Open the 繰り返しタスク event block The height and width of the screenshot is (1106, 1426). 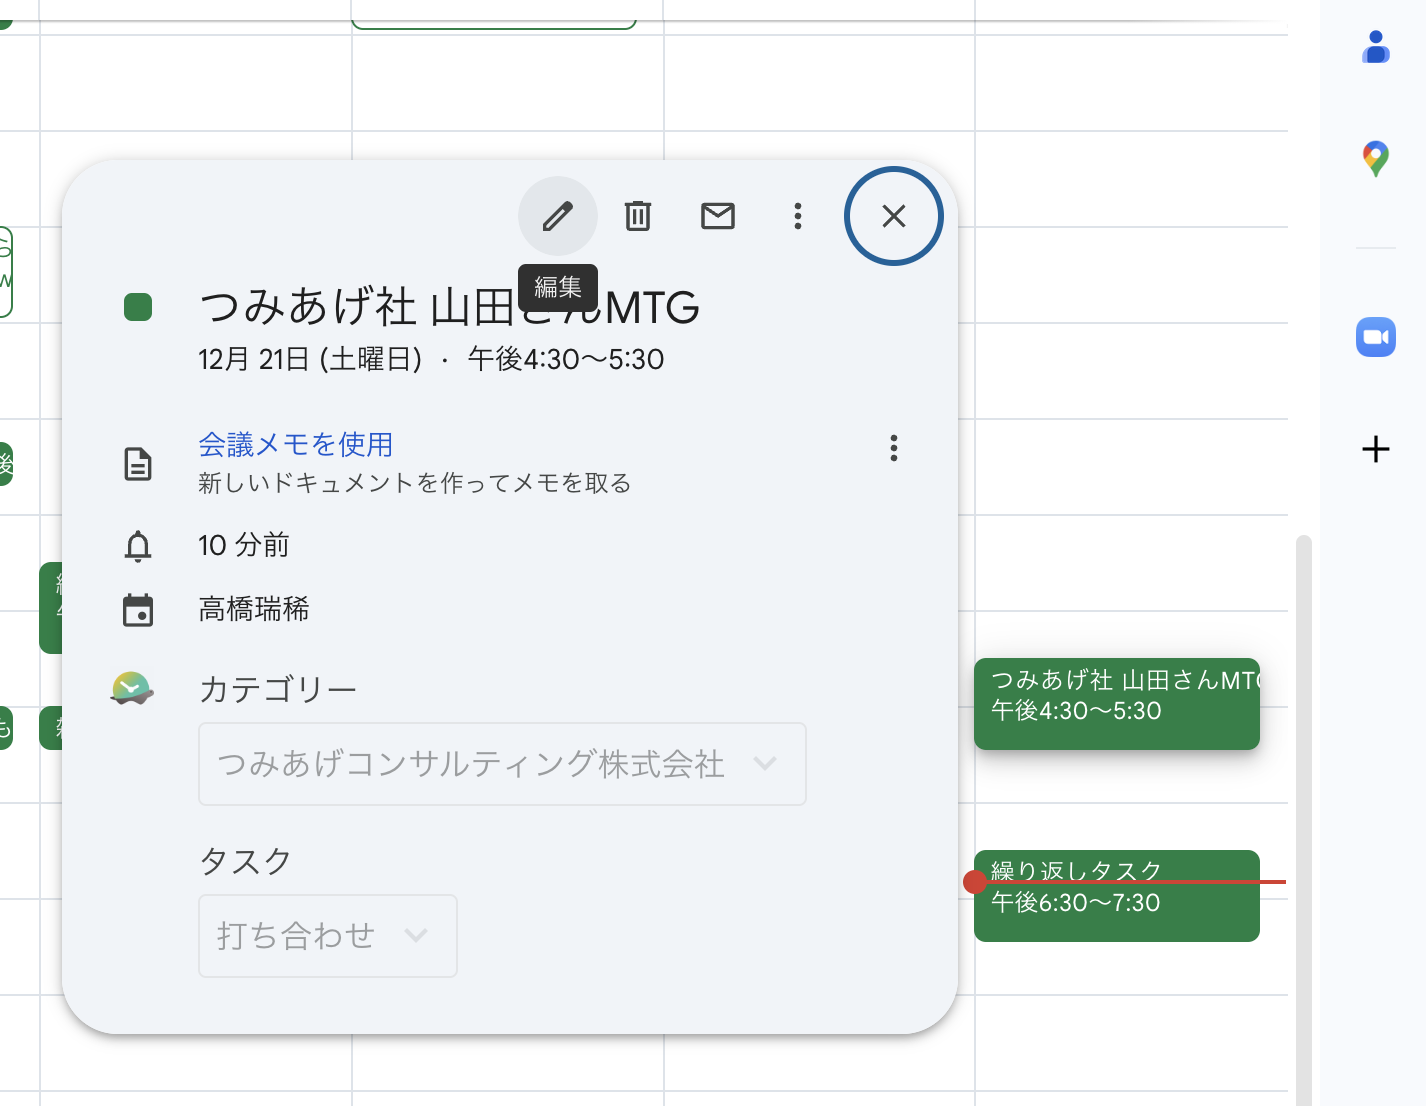tap(1116, 896)
